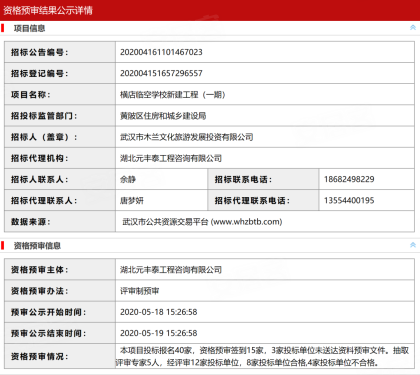
Task: Click the 资格预审情况 description paragraph
Action: (x=262, y=356)
